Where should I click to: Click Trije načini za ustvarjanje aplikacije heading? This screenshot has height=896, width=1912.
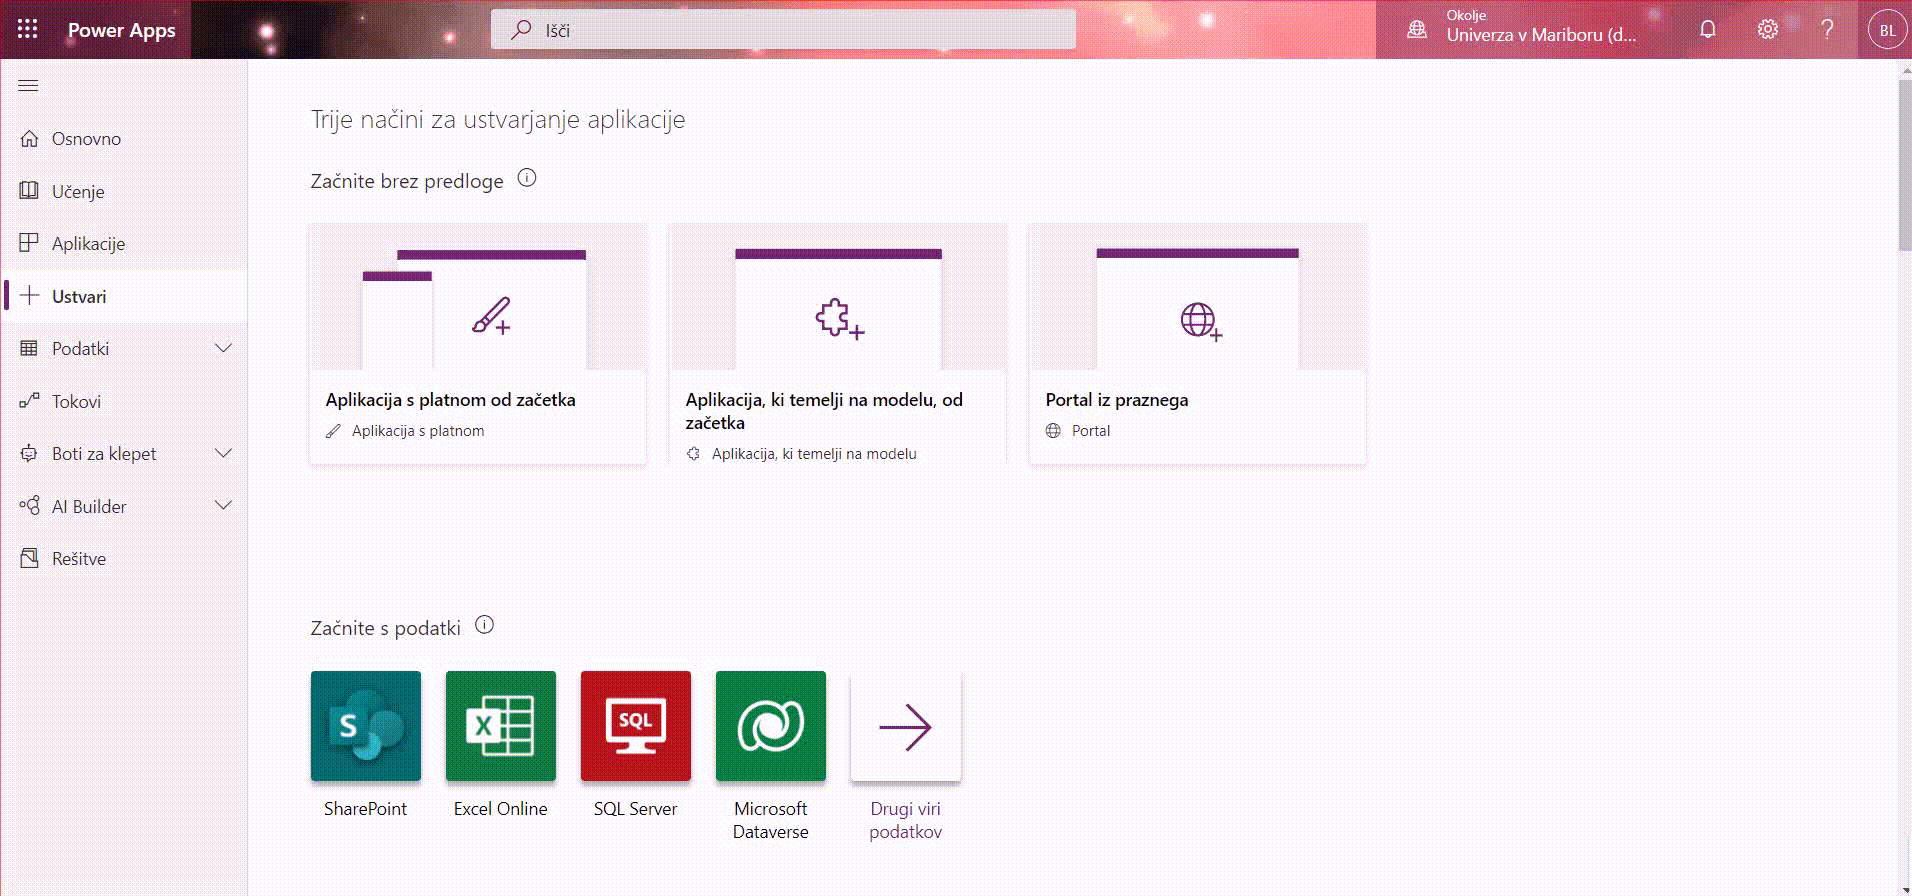(x=498, y=119)
